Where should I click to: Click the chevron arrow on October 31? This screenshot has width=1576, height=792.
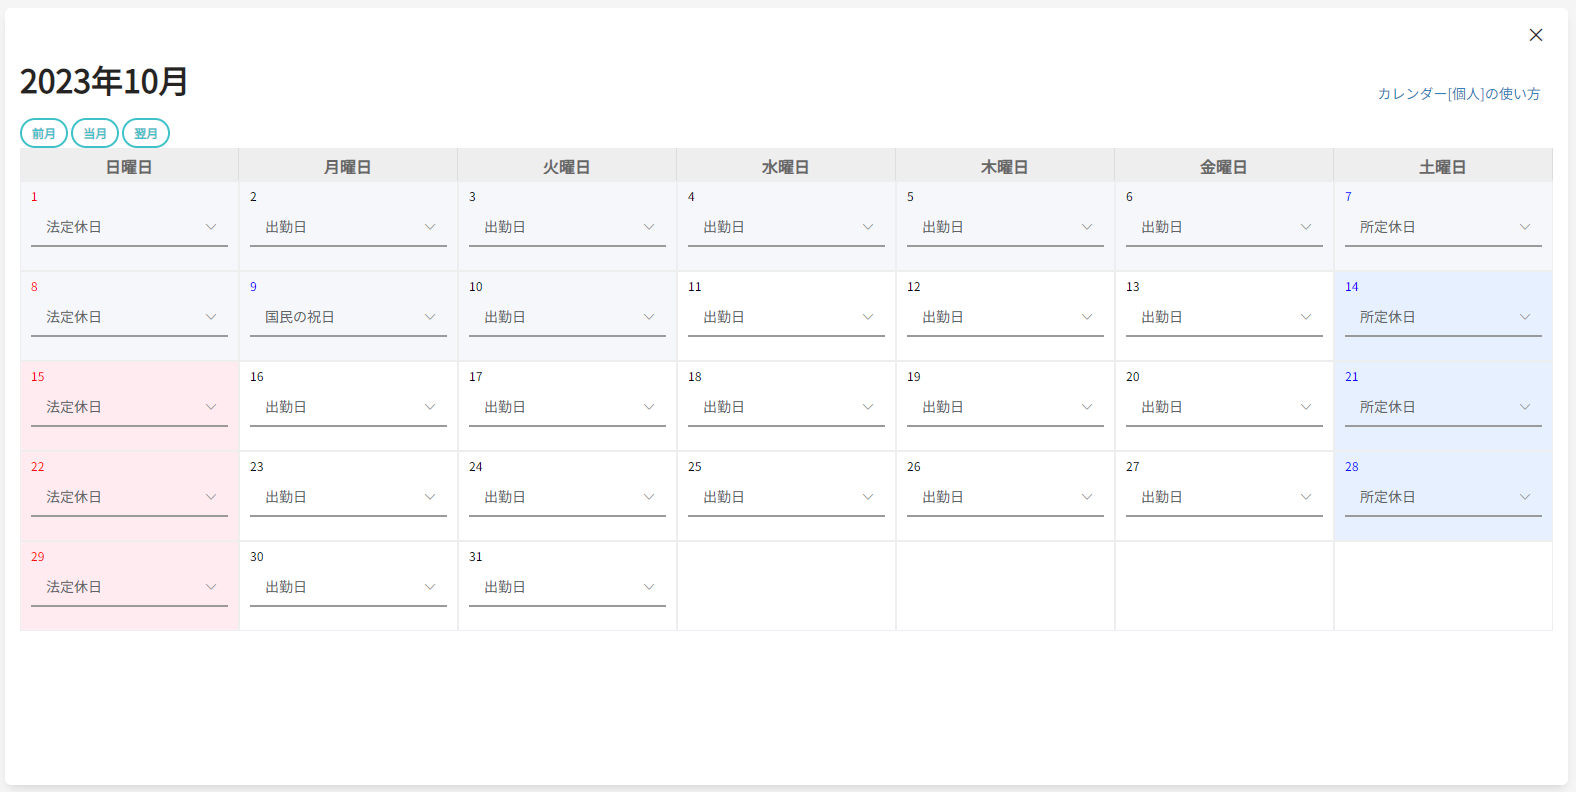click(649, 587)
